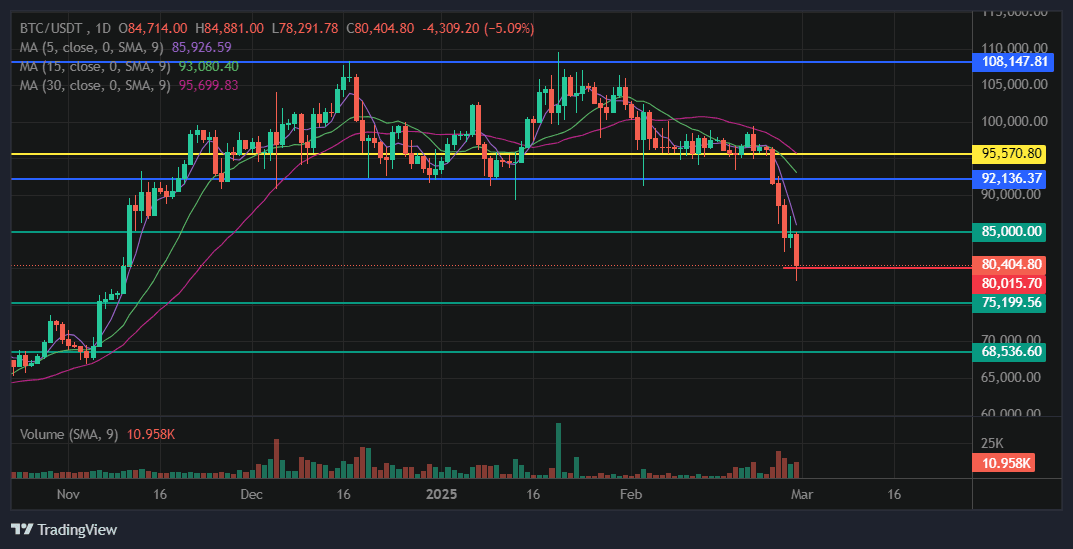Click the 105,000.00 price scale tick
Viewport: 1073px width, 549px height.
tap(1014, 84)
